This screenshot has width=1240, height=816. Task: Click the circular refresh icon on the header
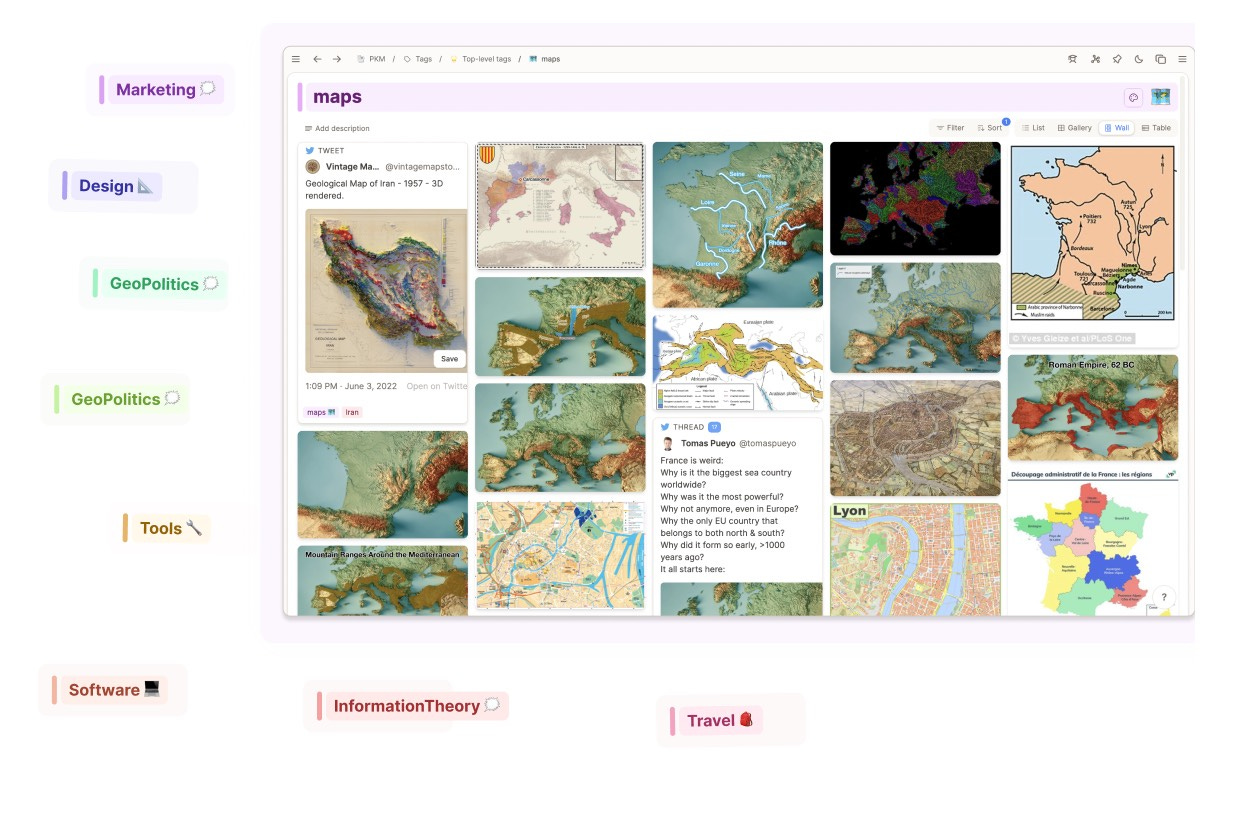(x=1133, y=96)
